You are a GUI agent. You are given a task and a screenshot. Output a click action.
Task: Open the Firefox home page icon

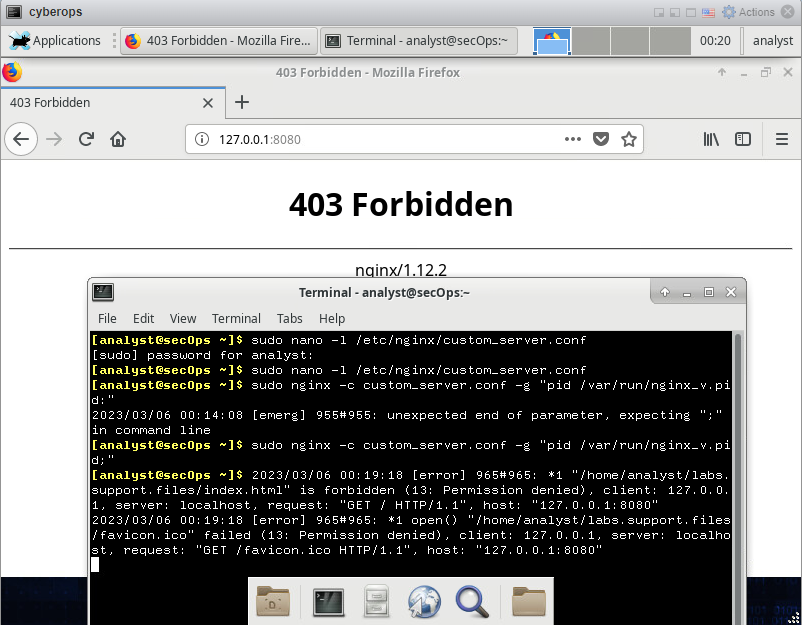click(118, 139)
